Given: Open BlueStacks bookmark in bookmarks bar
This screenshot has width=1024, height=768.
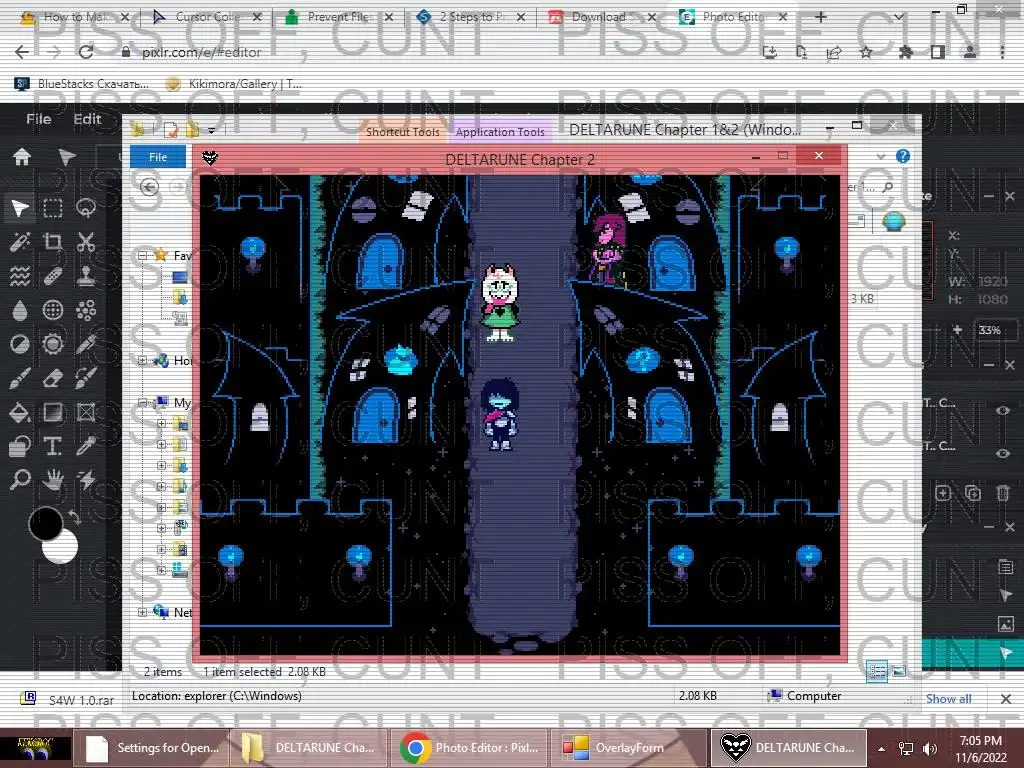Looking at the screenshot, I should 82,84.
